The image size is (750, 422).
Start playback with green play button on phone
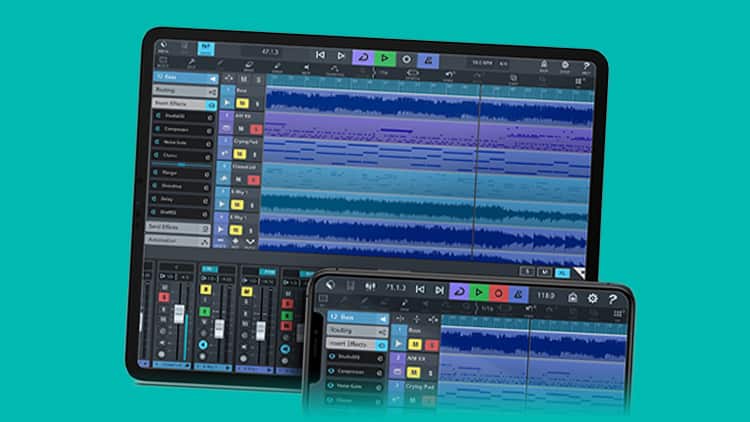click(x=479, y=292)
